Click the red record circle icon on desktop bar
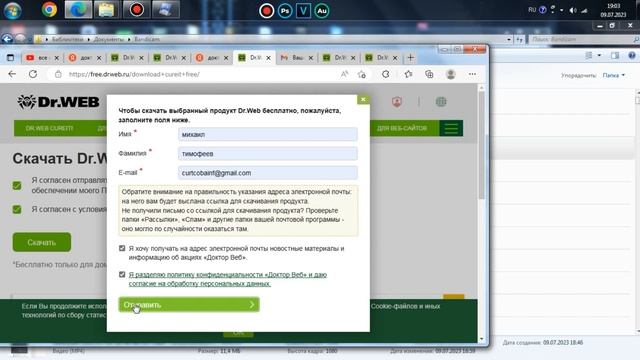 [x=267, y=11]
